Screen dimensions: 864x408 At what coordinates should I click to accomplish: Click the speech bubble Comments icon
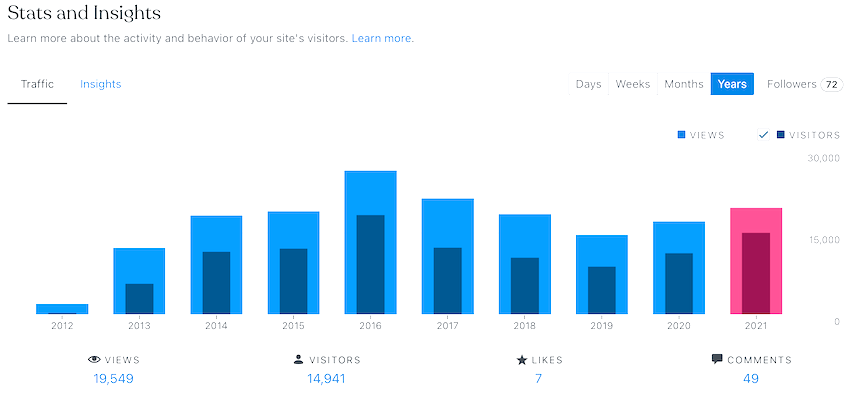[x=717, y=359]
